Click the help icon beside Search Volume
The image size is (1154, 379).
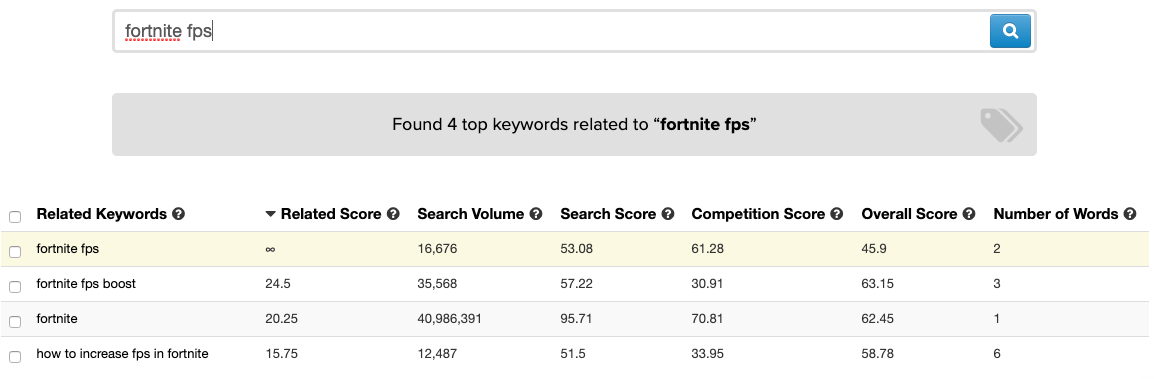click(536, 214)
